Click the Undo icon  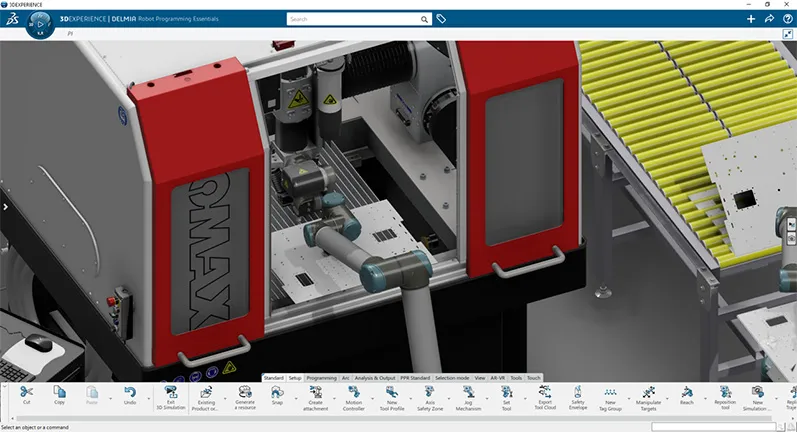click(130, 392)
